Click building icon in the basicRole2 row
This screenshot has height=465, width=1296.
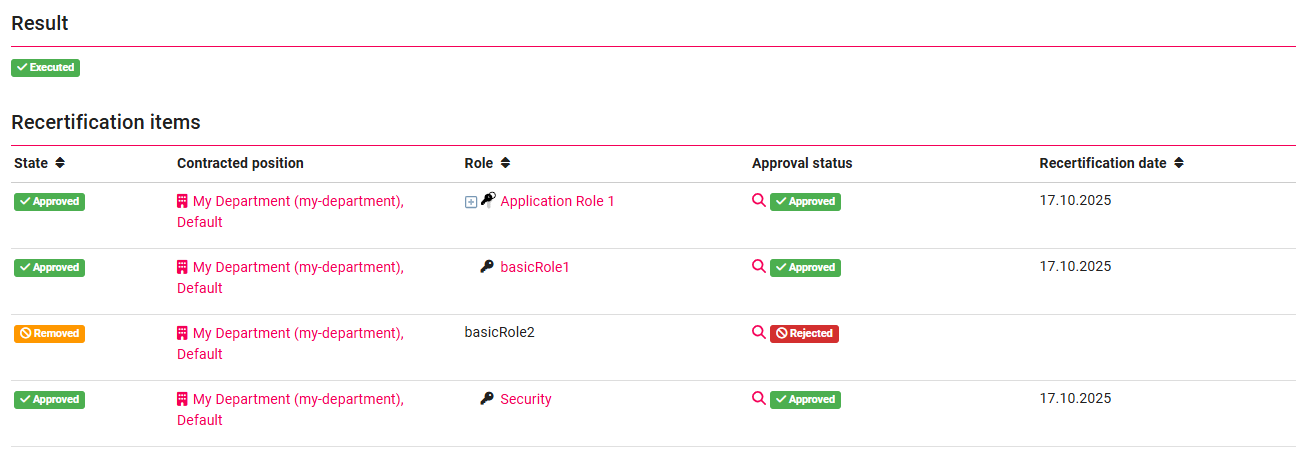(x=182, y=333)
